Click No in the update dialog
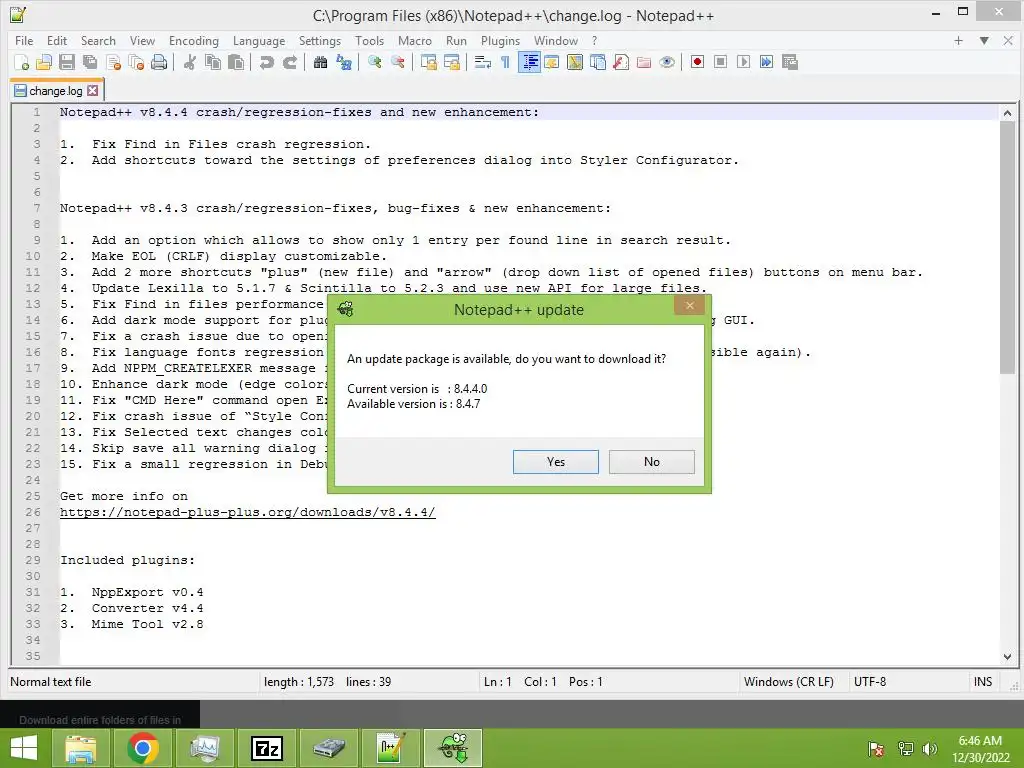This screenshot has width=1024, height=768. pos(652,462)
